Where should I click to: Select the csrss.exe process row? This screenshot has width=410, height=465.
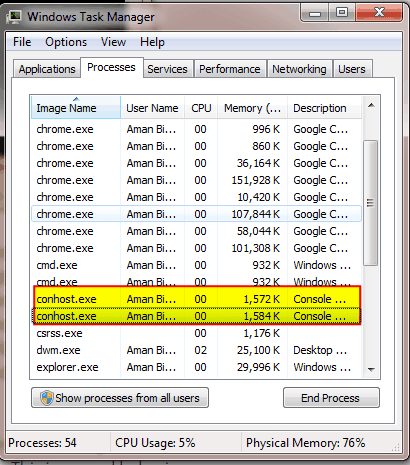point(196,333)
